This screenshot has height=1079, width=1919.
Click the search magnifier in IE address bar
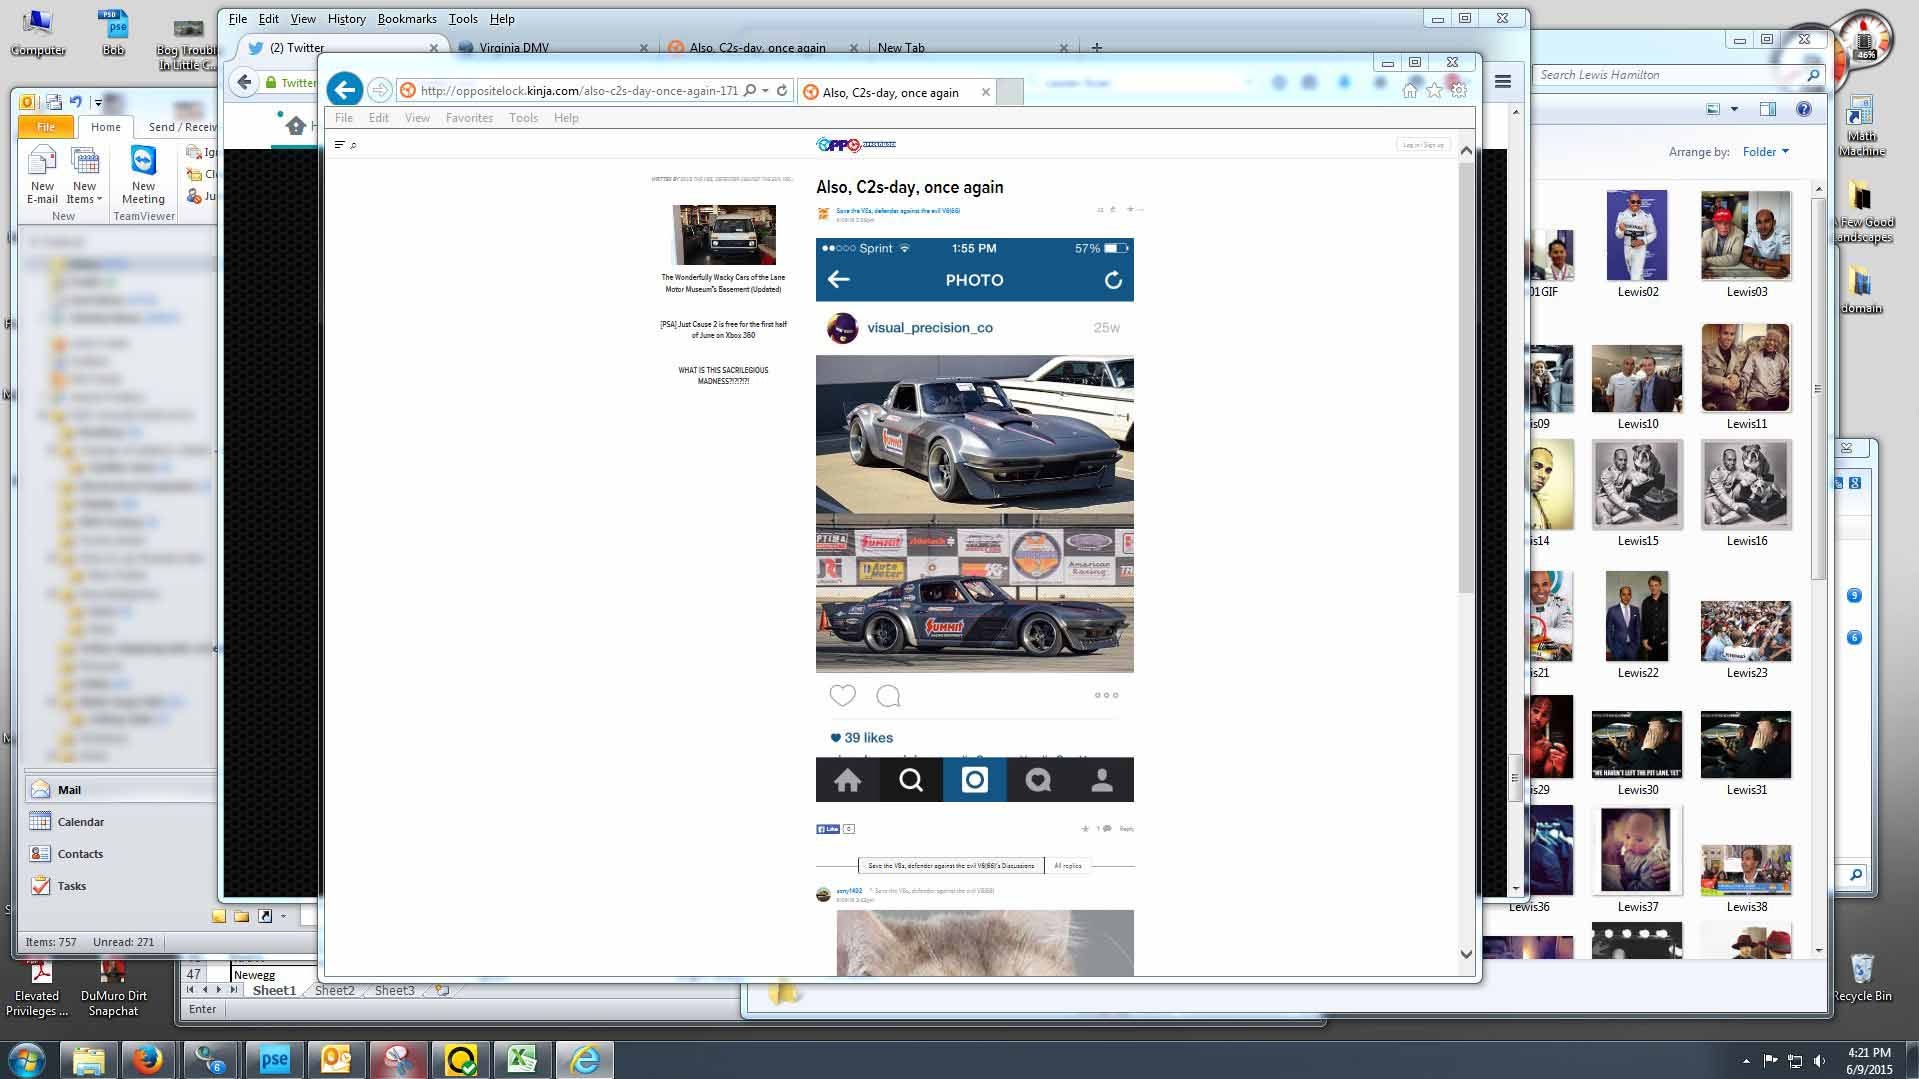click(750, 91)
